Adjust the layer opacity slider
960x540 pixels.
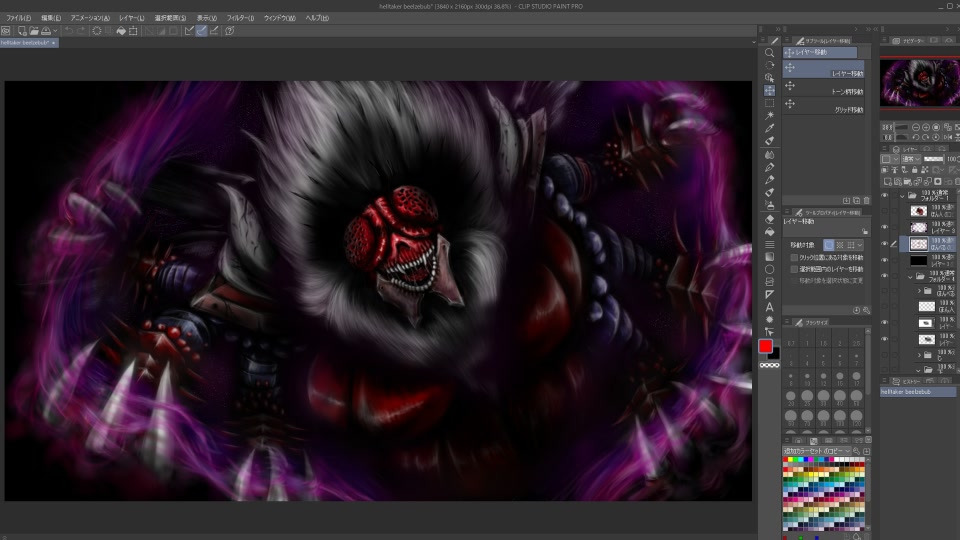[x=934, y=159]
